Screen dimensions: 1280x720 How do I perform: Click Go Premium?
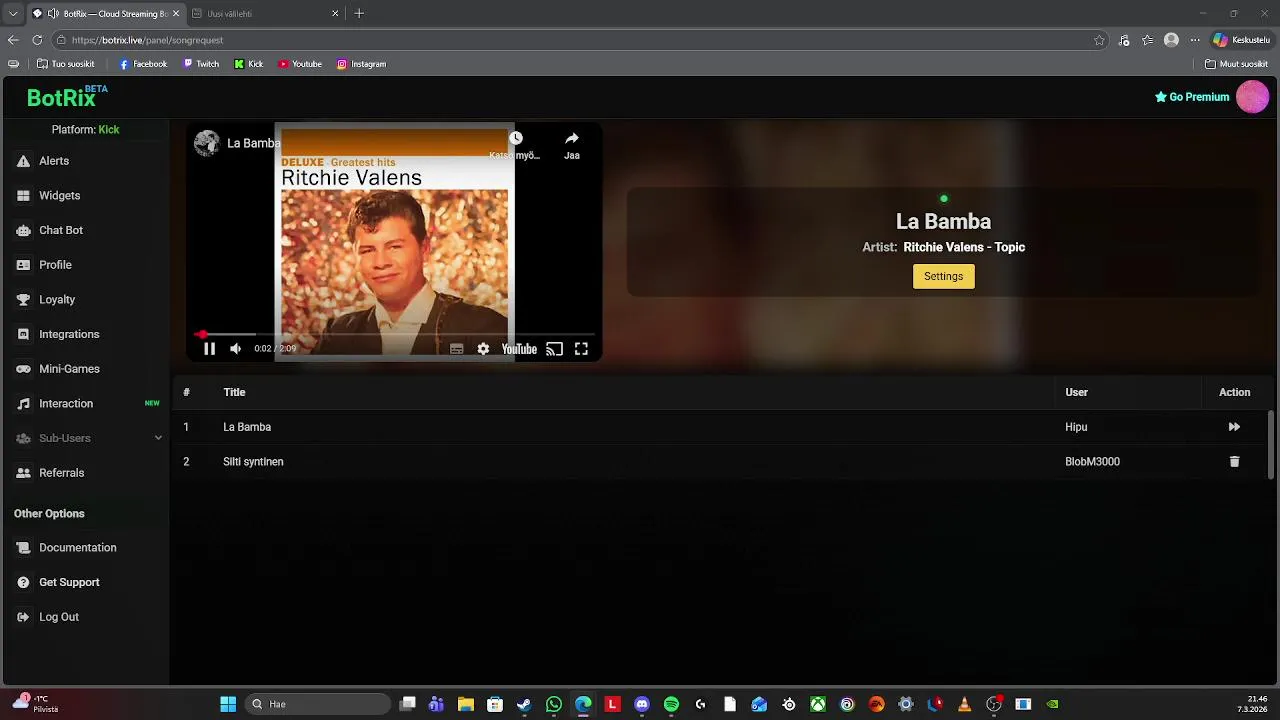(1192, 97)
